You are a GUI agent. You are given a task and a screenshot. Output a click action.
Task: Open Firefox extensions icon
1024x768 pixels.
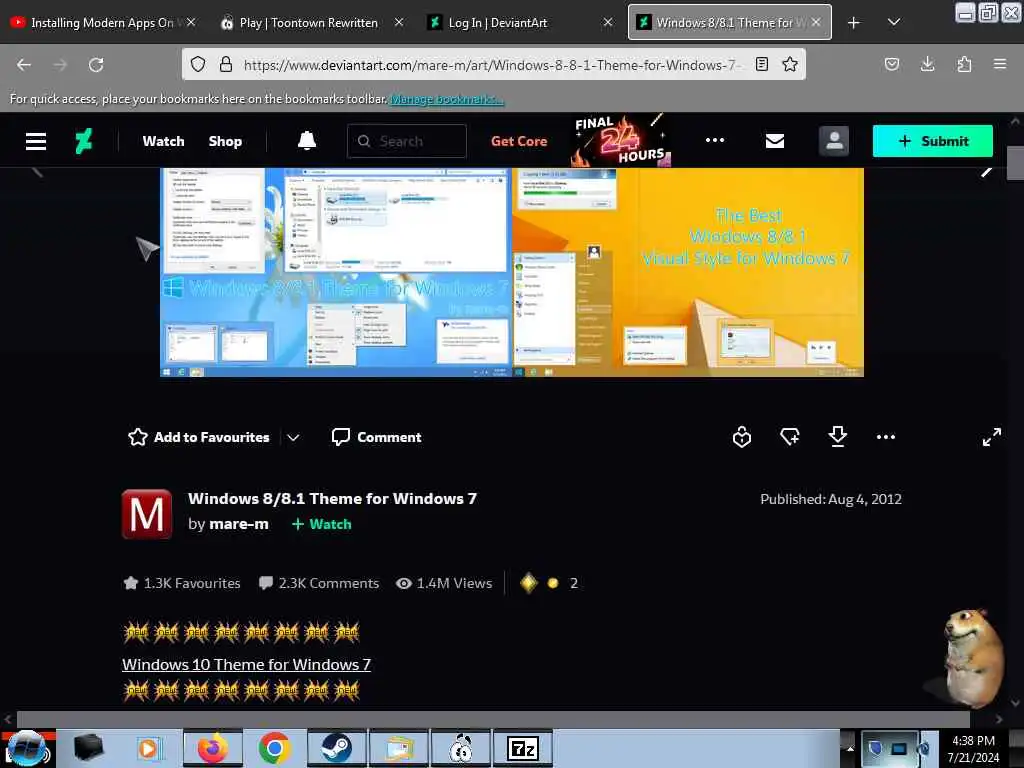[x=964, y=64]
